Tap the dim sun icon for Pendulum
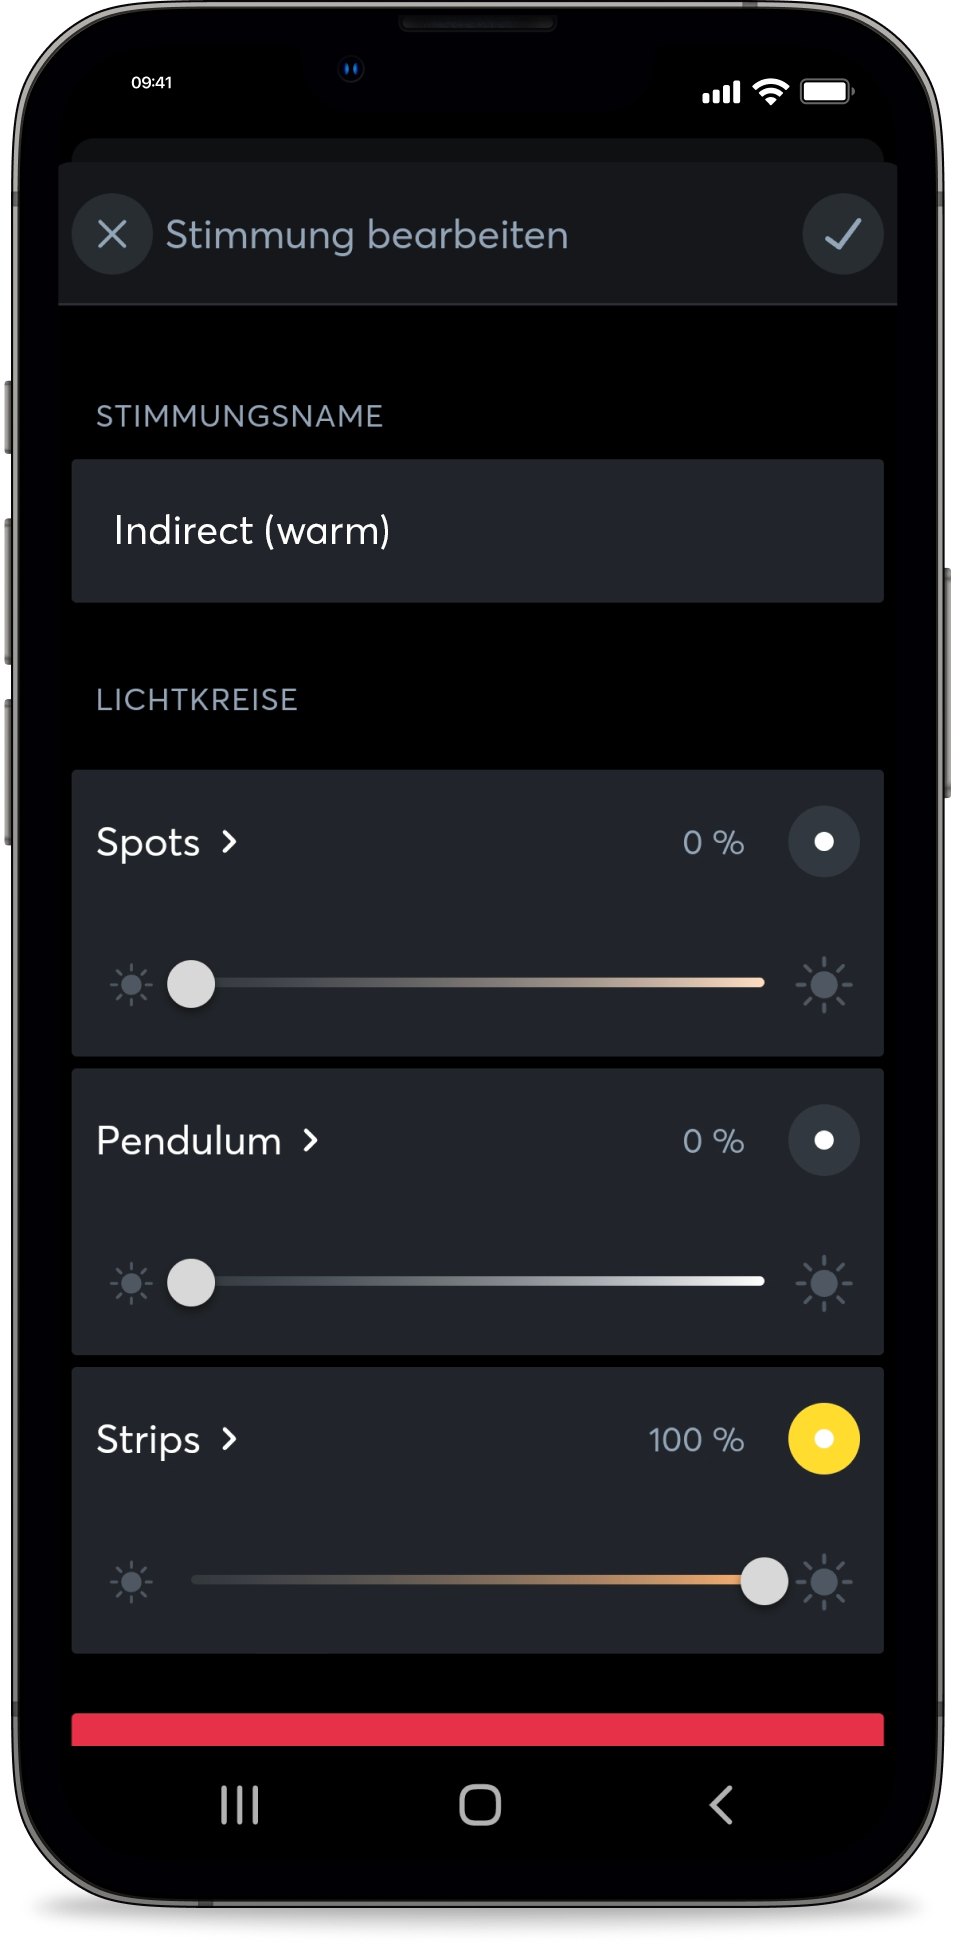The width and height of the screenshot is (956, 1943). tap(131, 1283)
